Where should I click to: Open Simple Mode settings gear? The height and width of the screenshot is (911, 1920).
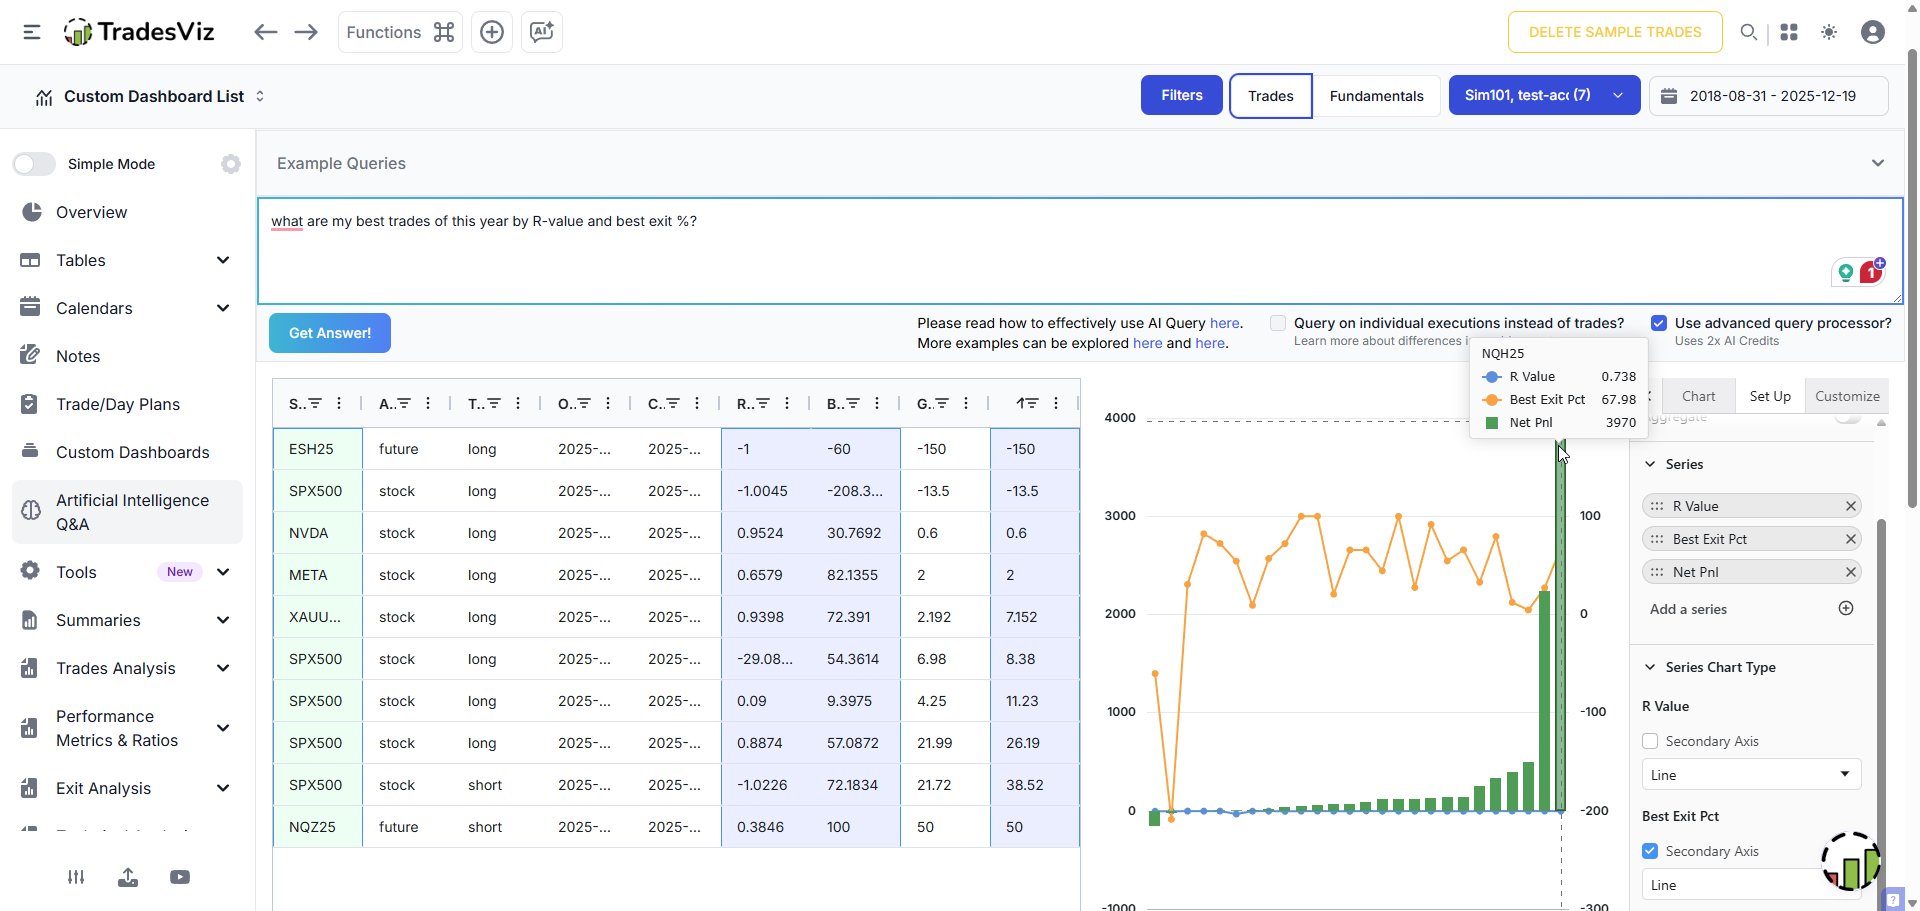pyautogui.click(x=231, y=164)
